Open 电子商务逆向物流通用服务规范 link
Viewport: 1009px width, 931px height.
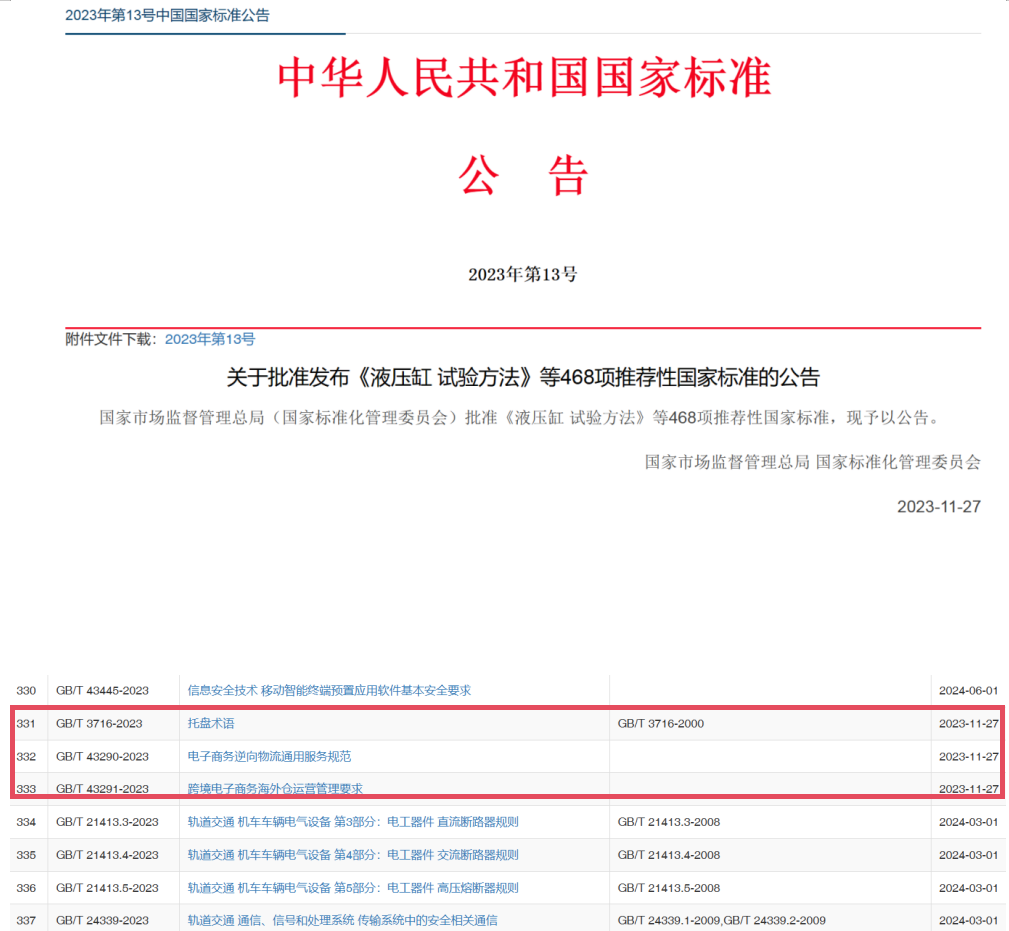tap(269, 756)
